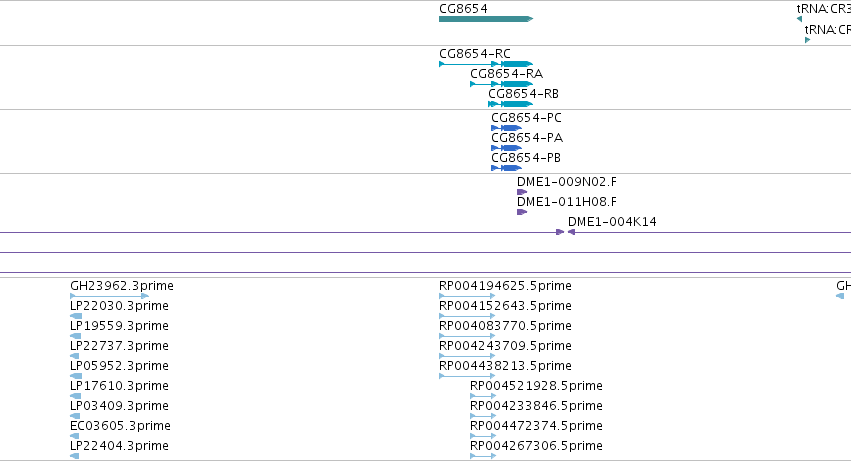Screen dimensions: 851x461
Task: Click the CG8654-RC transcript label
Action: pos(475,54)
